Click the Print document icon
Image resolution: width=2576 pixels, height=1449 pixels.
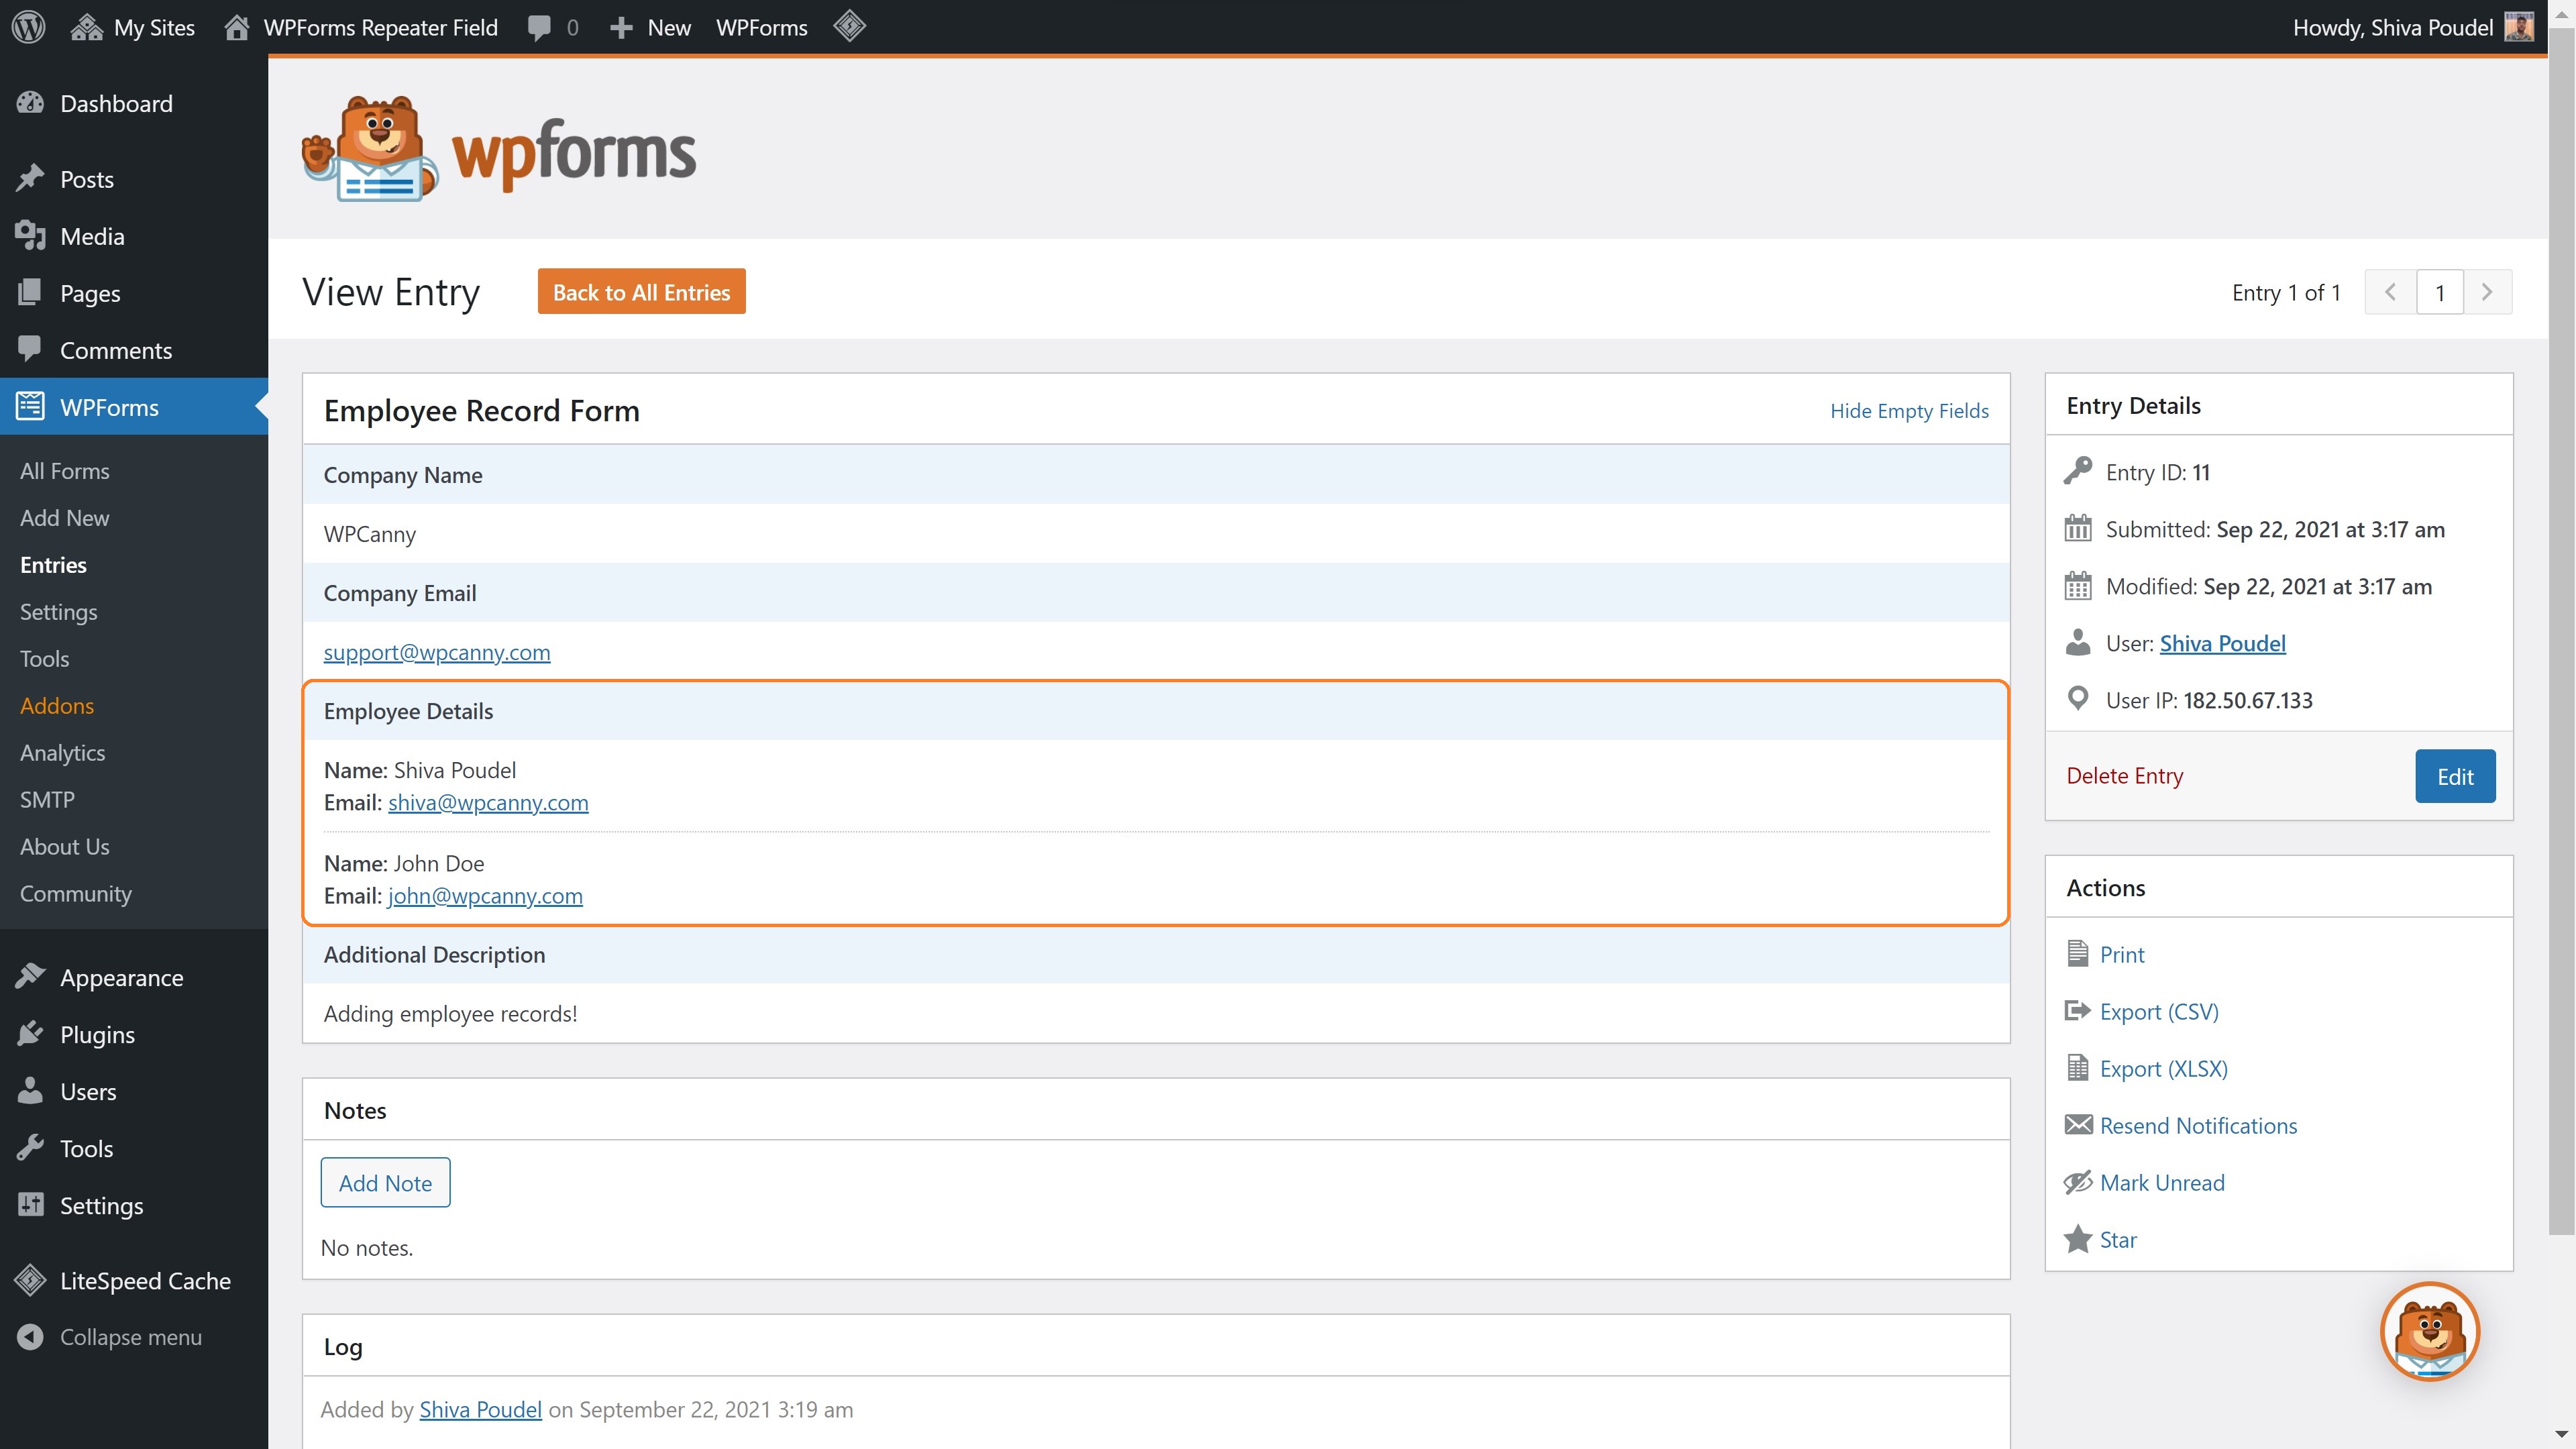click(2077, 954)
